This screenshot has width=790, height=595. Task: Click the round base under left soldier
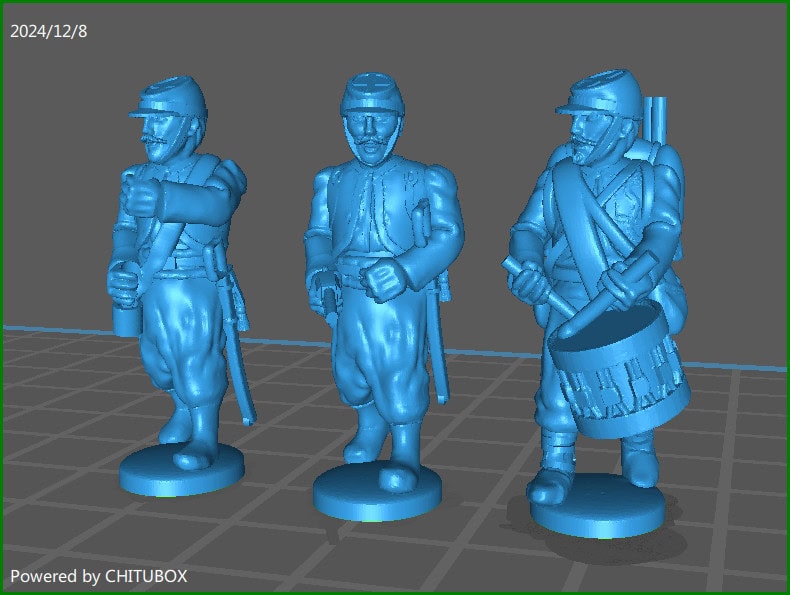(182, 472)
